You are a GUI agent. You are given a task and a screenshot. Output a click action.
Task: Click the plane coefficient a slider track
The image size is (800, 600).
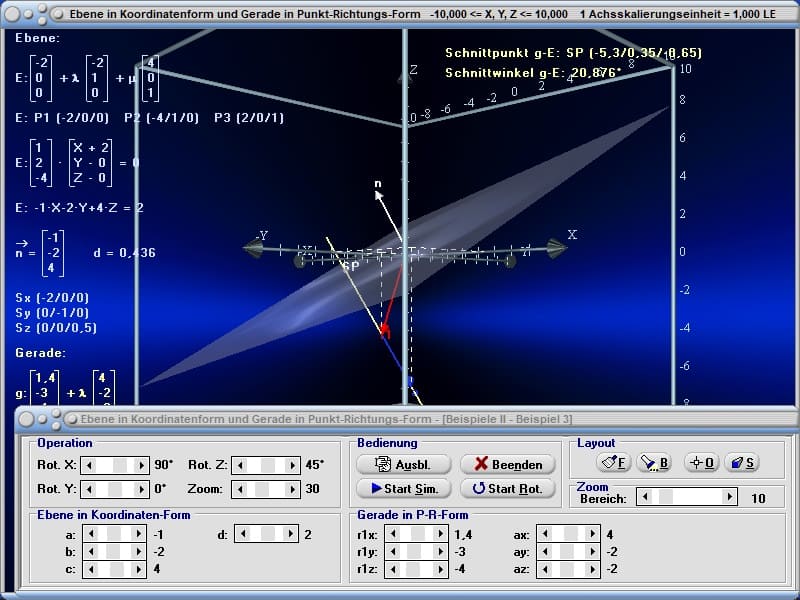click(x=115, y=534)
